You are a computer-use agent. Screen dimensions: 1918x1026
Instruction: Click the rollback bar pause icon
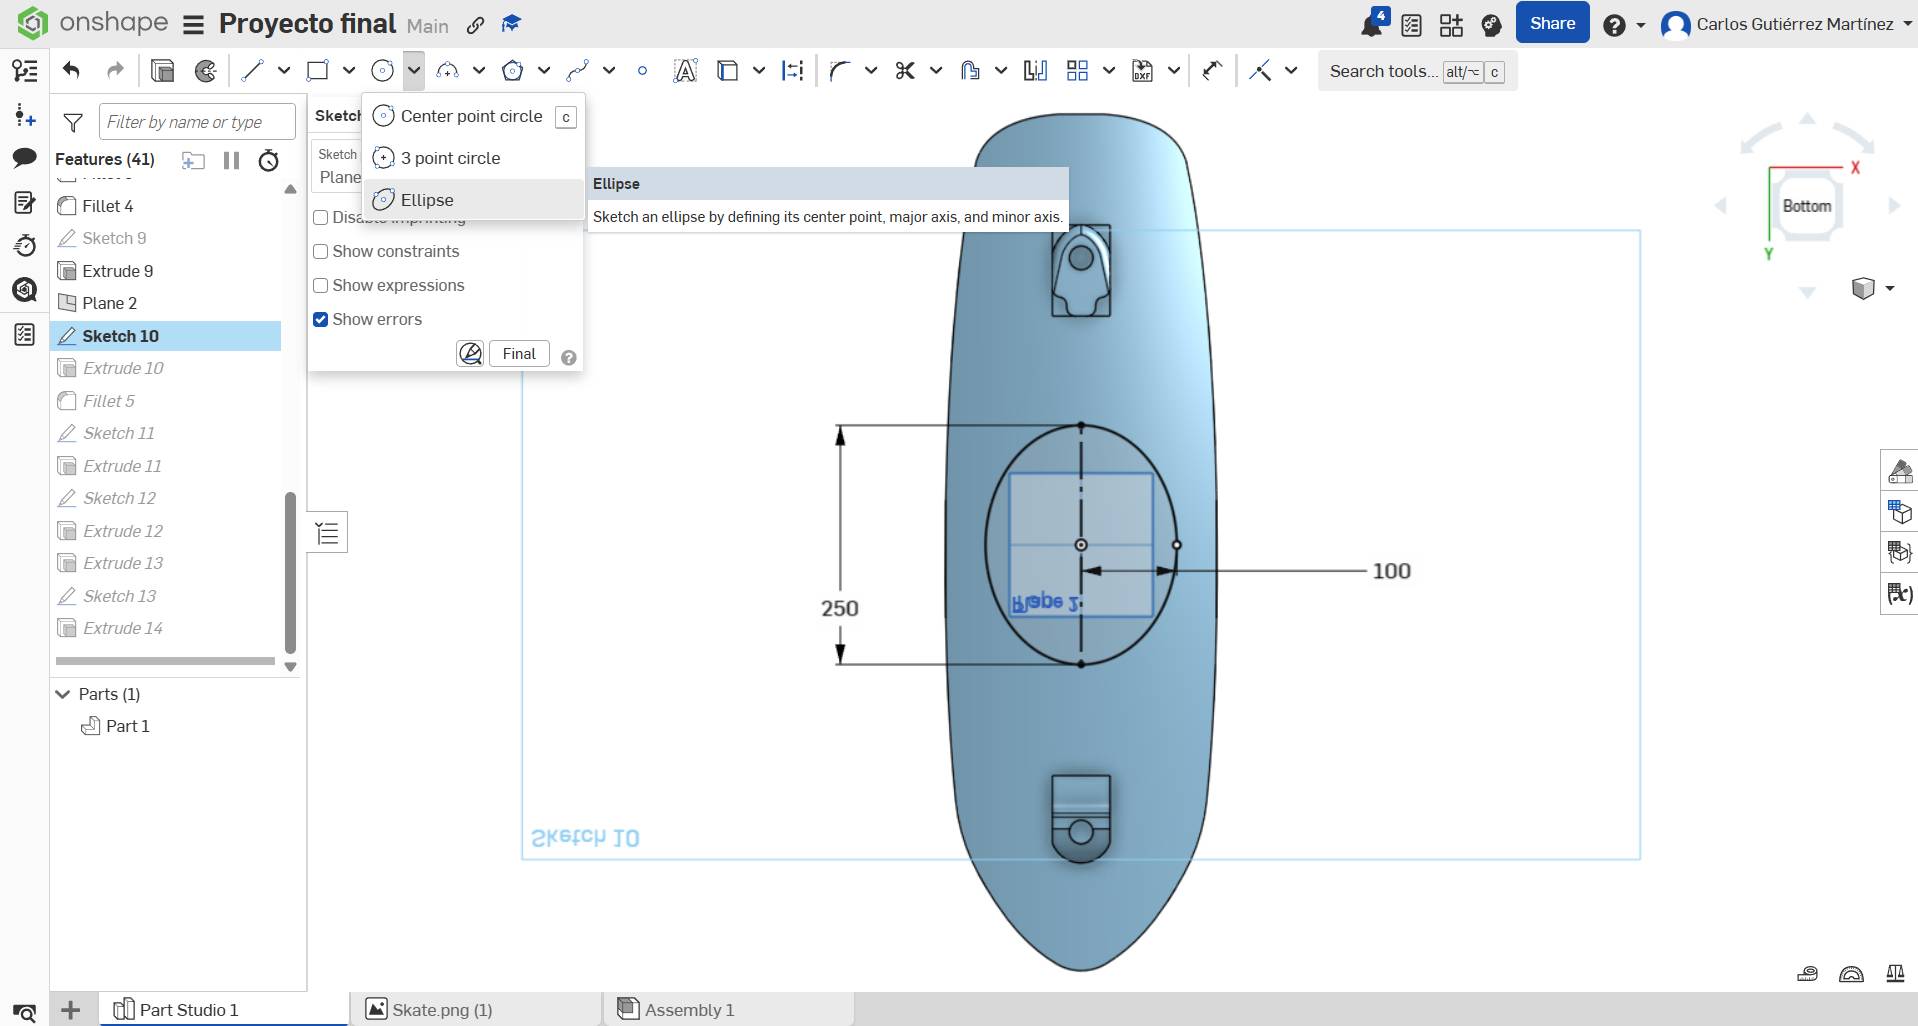click(x=231, y=160)
